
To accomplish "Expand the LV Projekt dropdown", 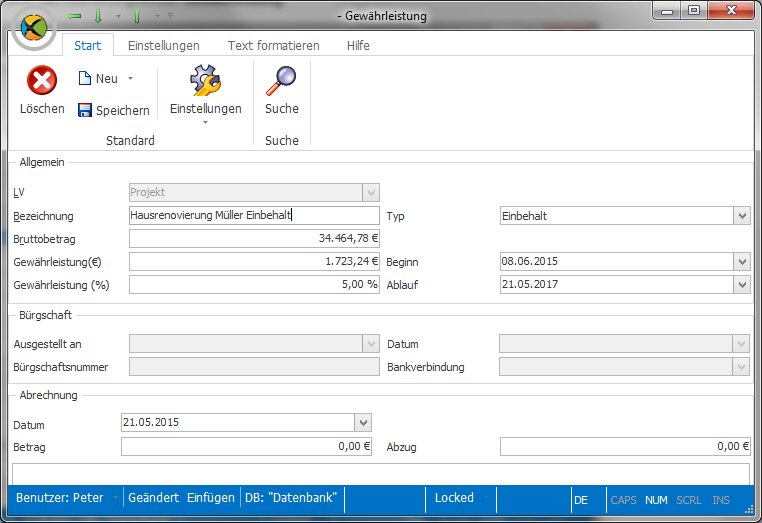I will point(371,192).
